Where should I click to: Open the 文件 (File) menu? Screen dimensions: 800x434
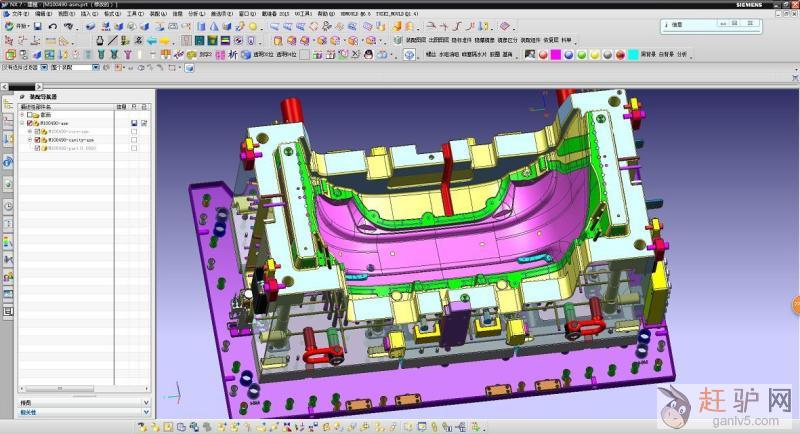(18, 15)
